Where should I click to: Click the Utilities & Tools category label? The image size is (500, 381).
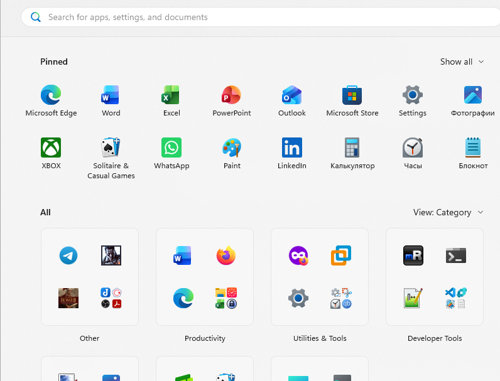pos(320,338)
